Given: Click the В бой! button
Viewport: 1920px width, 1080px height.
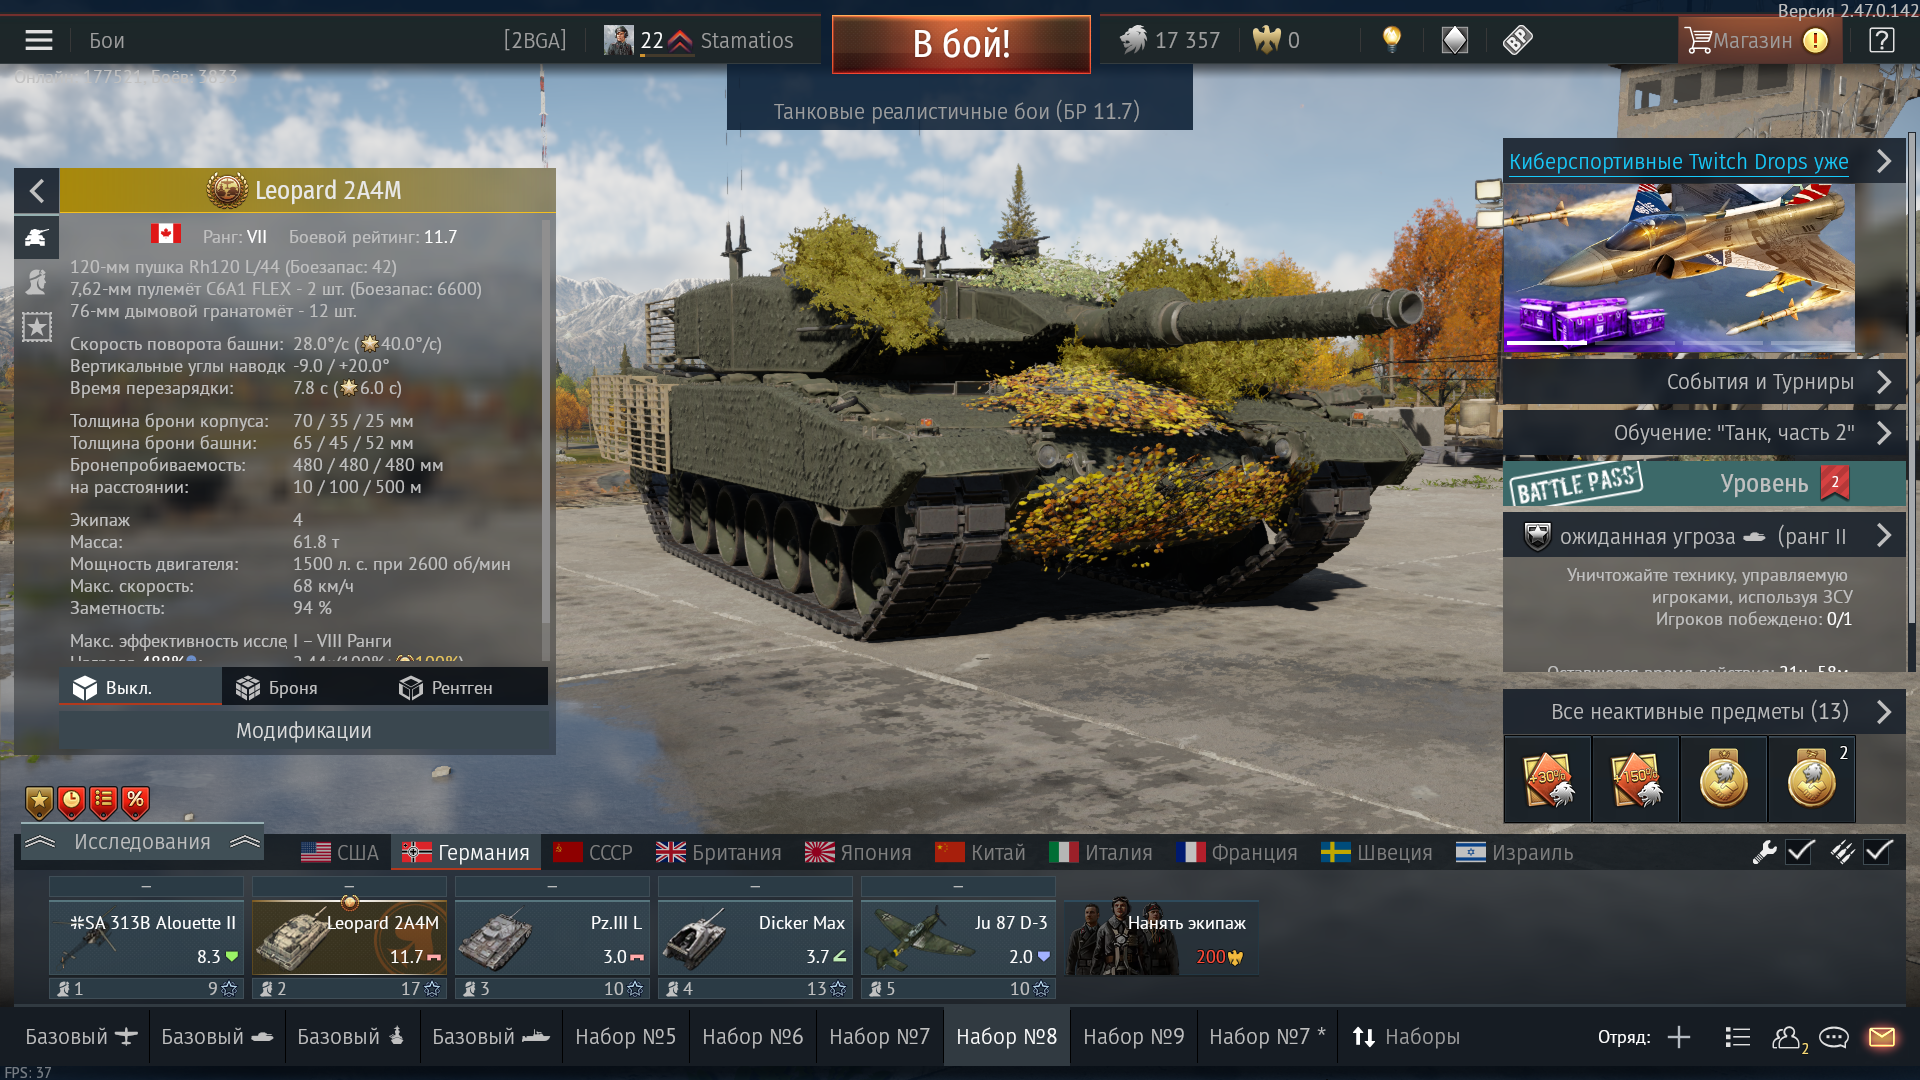Looking at the screenshot, I should [x=961, y=44].
